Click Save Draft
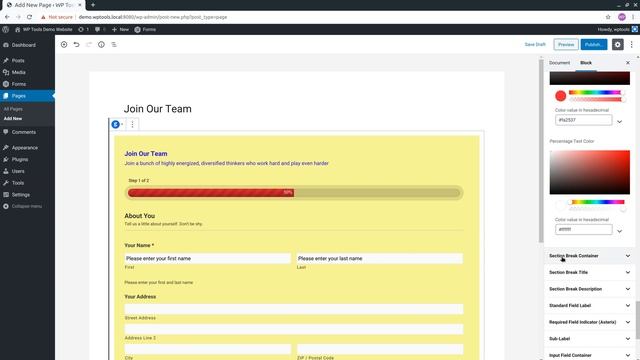 tap(535, 44)
